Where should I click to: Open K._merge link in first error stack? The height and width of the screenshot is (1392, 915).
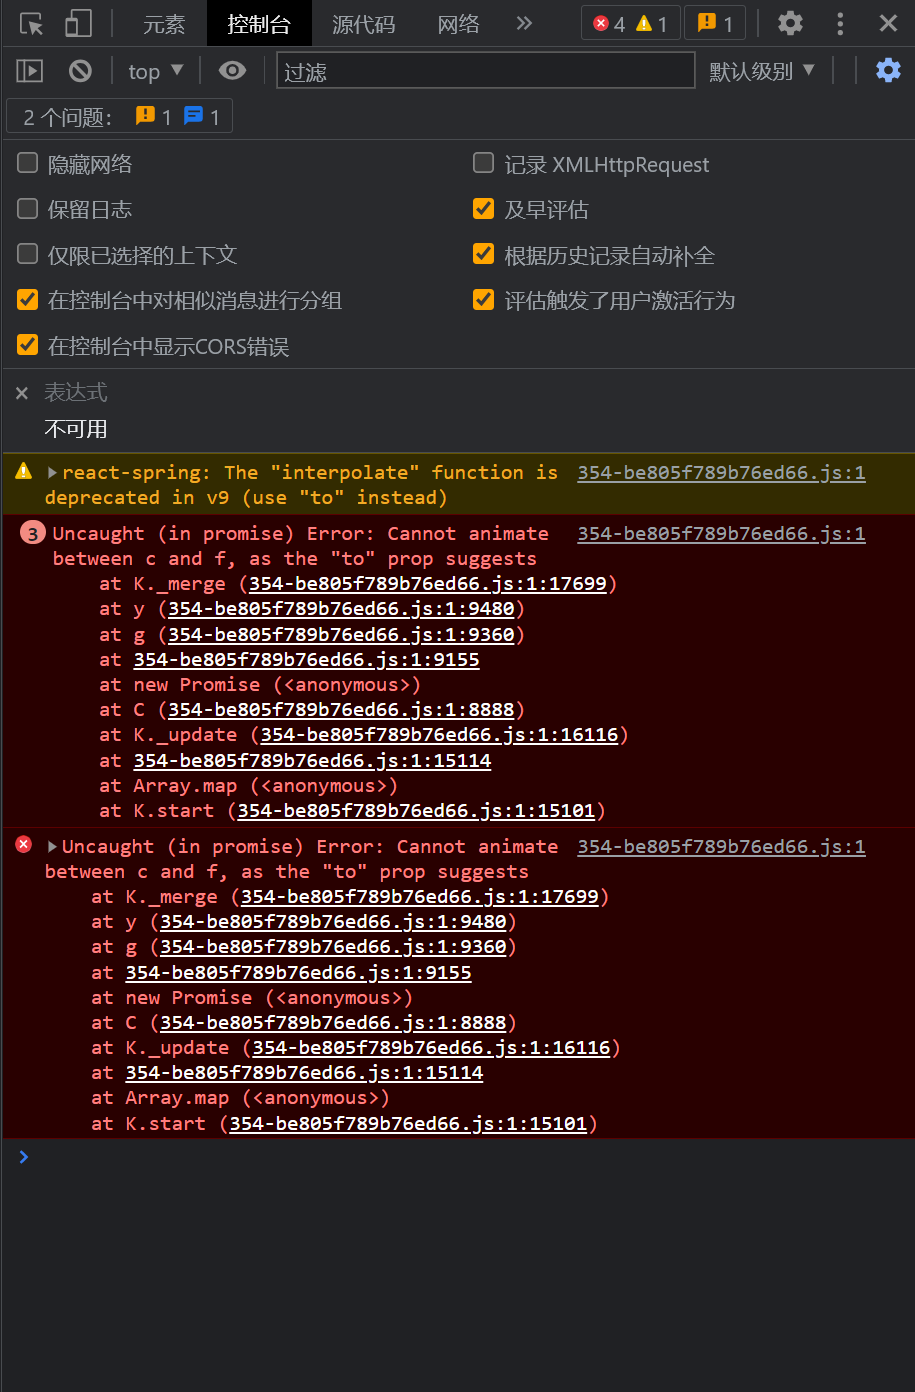(x=428, y=583)
